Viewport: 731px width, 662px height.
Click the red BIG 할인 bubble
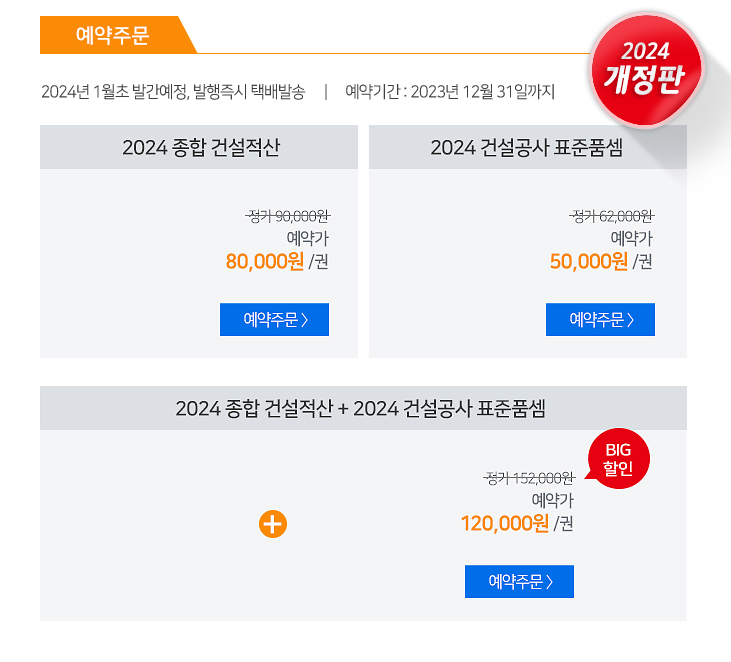coord(618,459)
